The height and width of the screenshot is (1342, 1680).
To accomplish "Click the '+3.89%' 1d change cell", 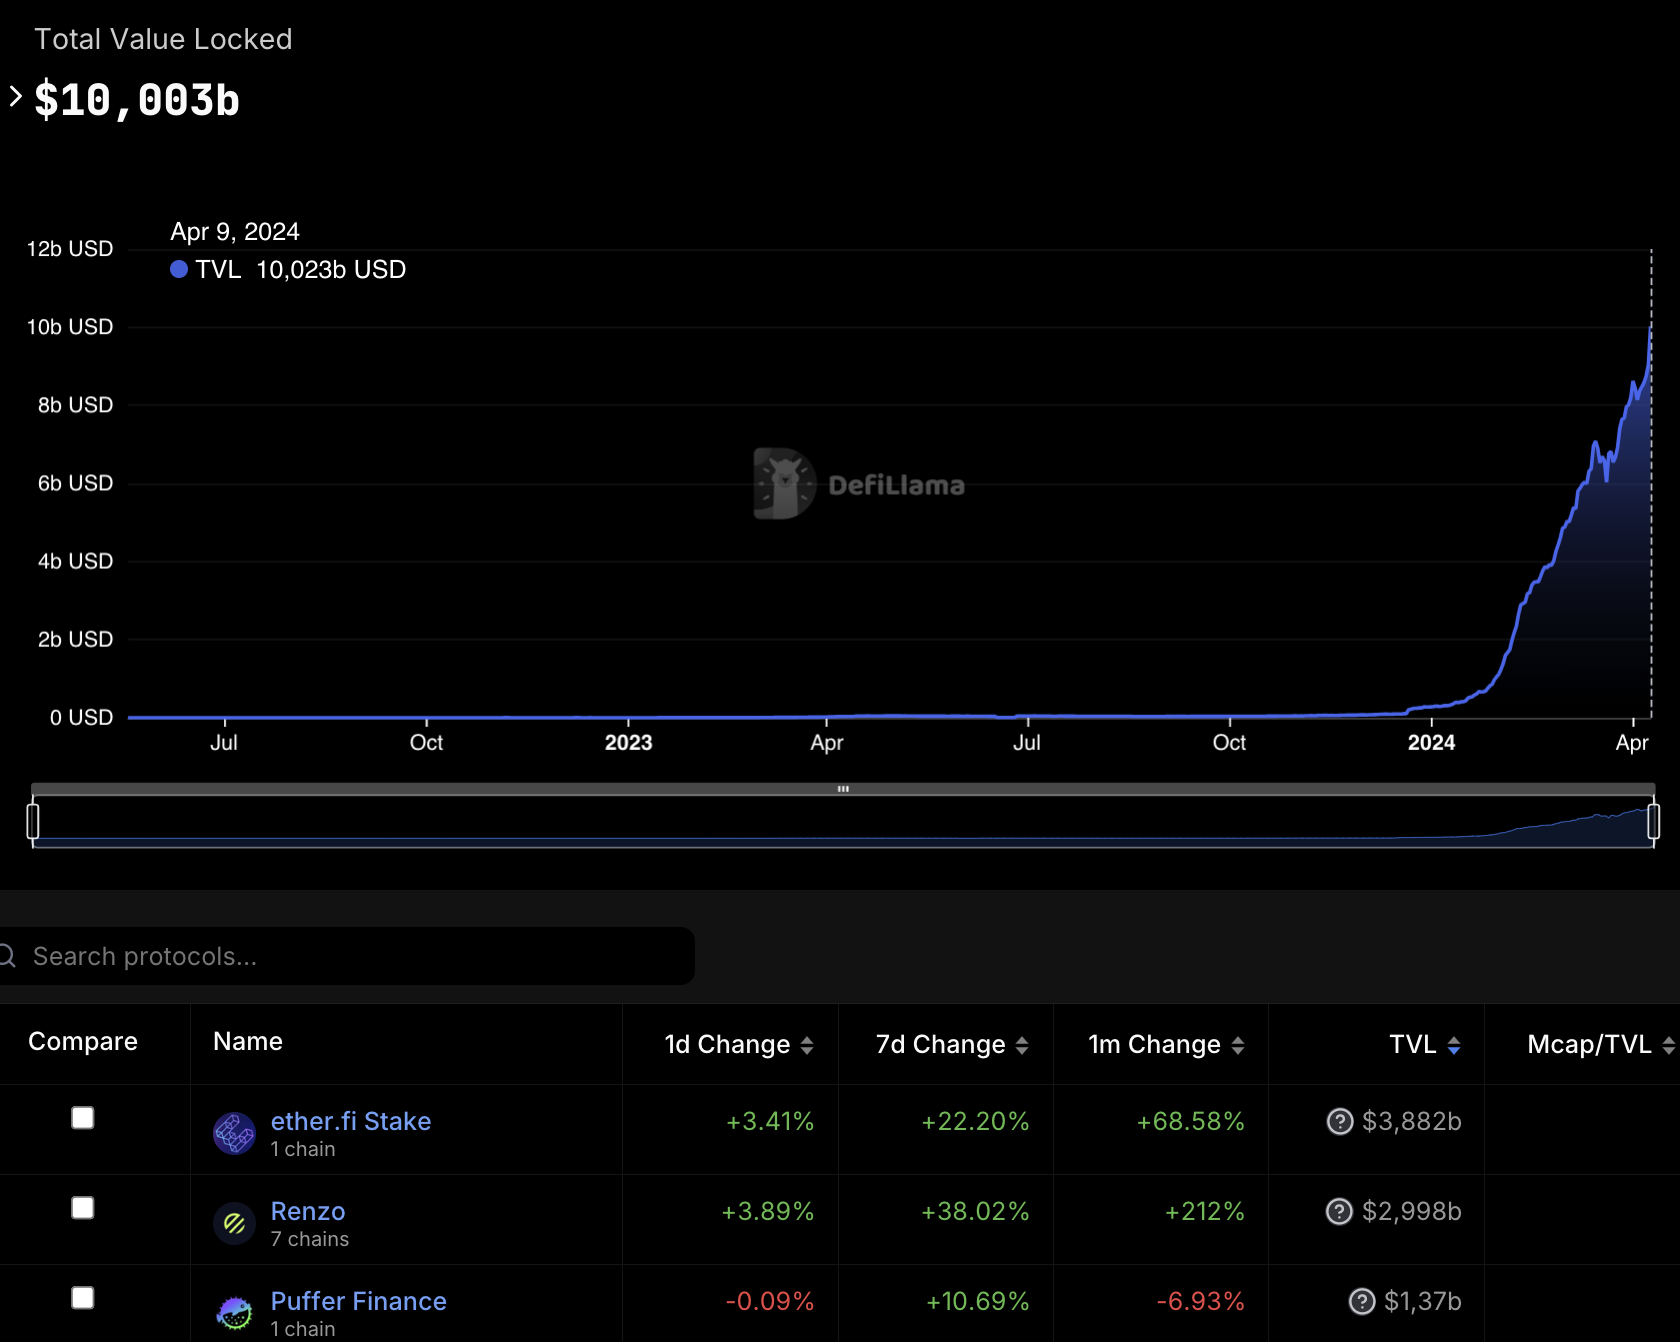I will (768, 1211).
